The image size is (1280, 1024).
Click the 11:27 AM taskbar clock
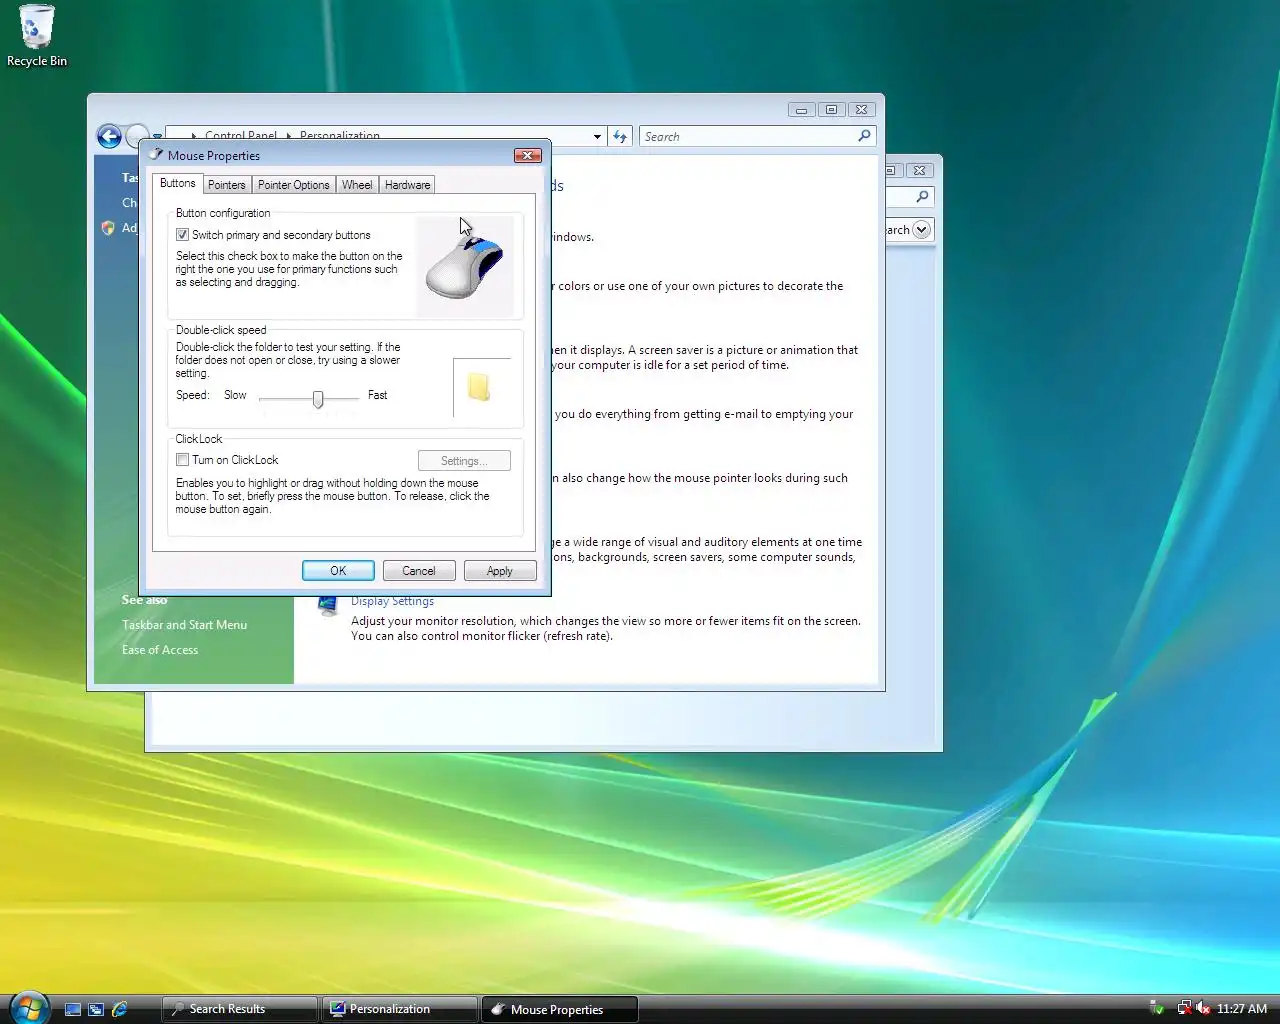(x=1242, y=1009)
